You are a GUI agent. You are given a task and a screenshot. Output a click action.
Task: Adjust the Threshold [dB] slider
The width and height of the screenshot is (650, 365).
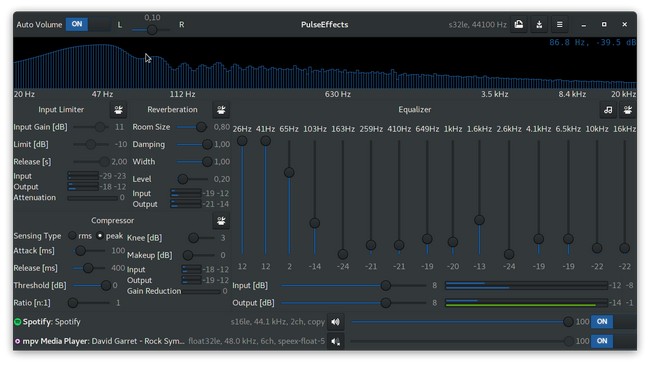click(92, 285)
